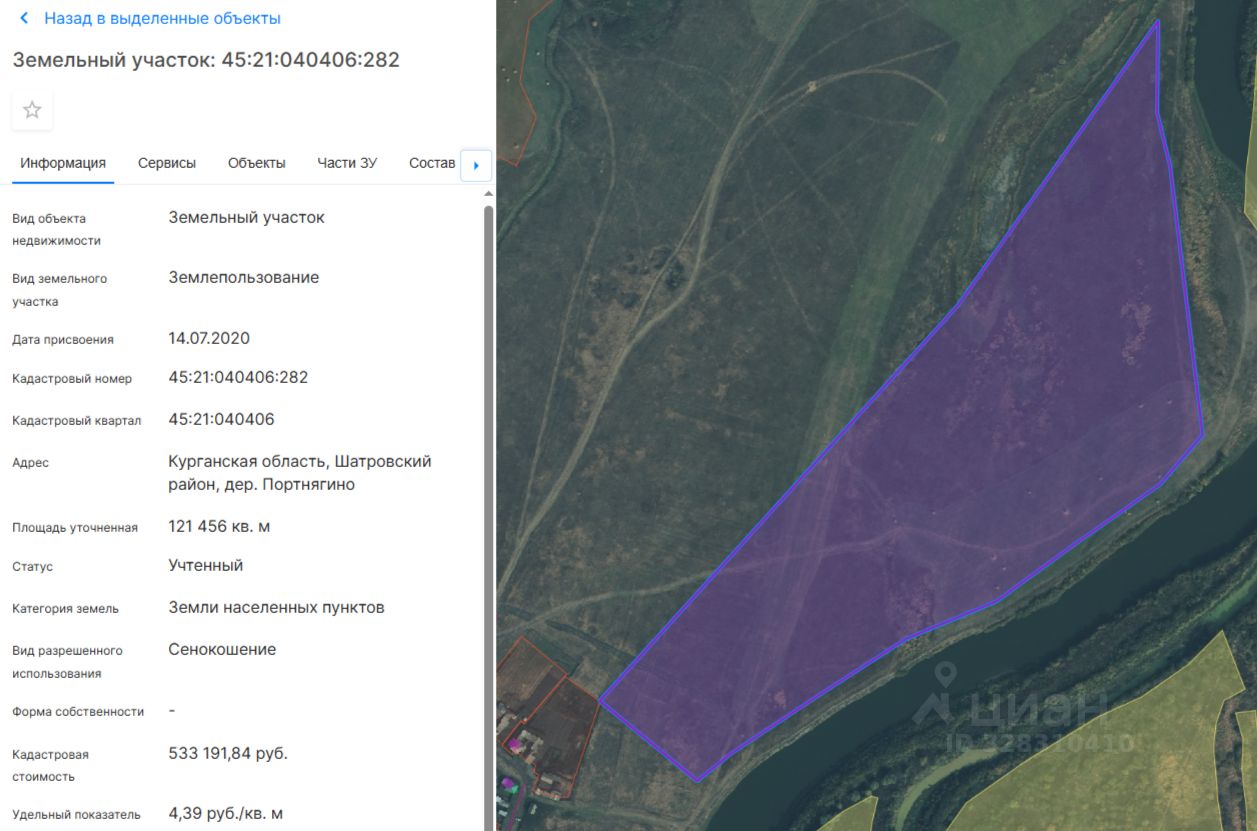Switch to the Сервисы tab
1257x831 pixels.
tap(167, 163)
